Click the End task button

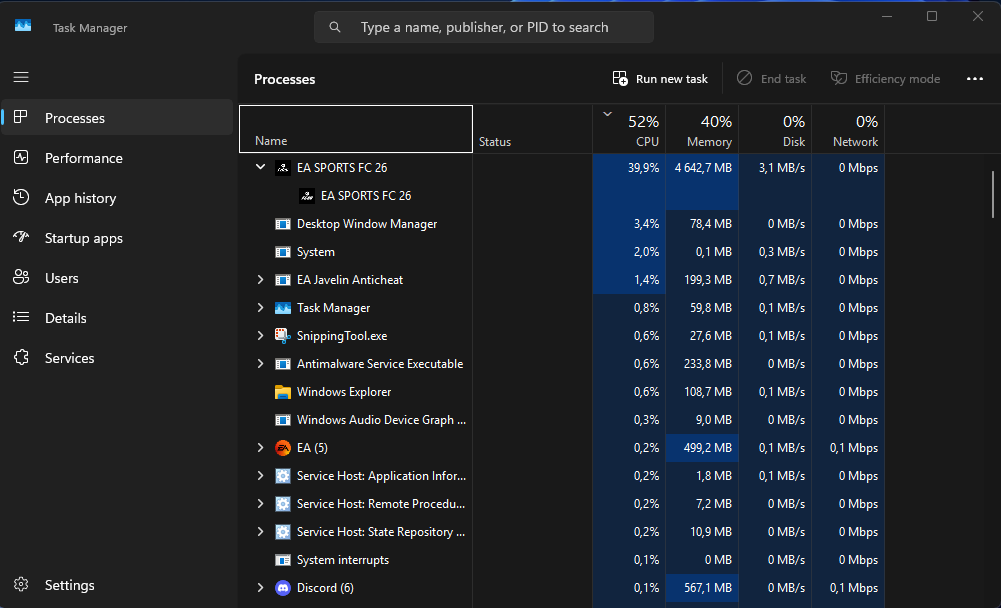771,79
